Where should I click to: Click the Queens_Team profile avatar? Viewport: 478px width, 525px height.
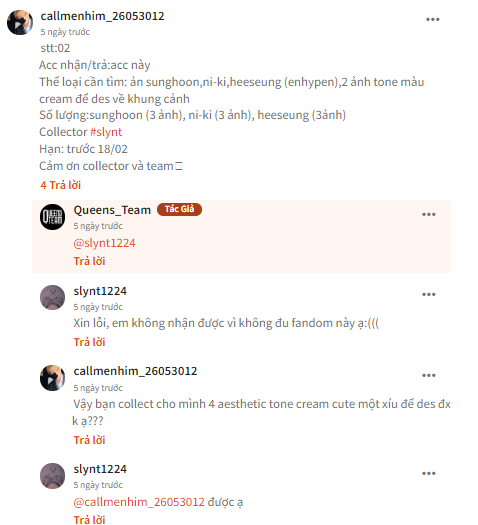53,217
